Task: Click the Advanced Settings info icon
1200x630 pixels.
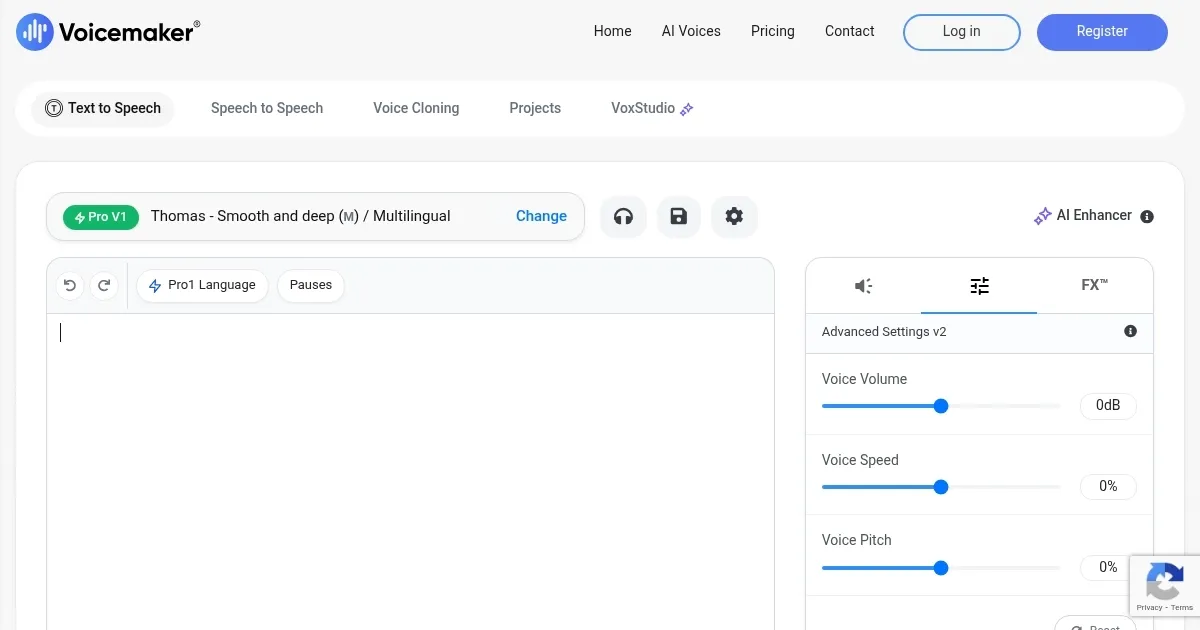Action: click(1130, 331)
